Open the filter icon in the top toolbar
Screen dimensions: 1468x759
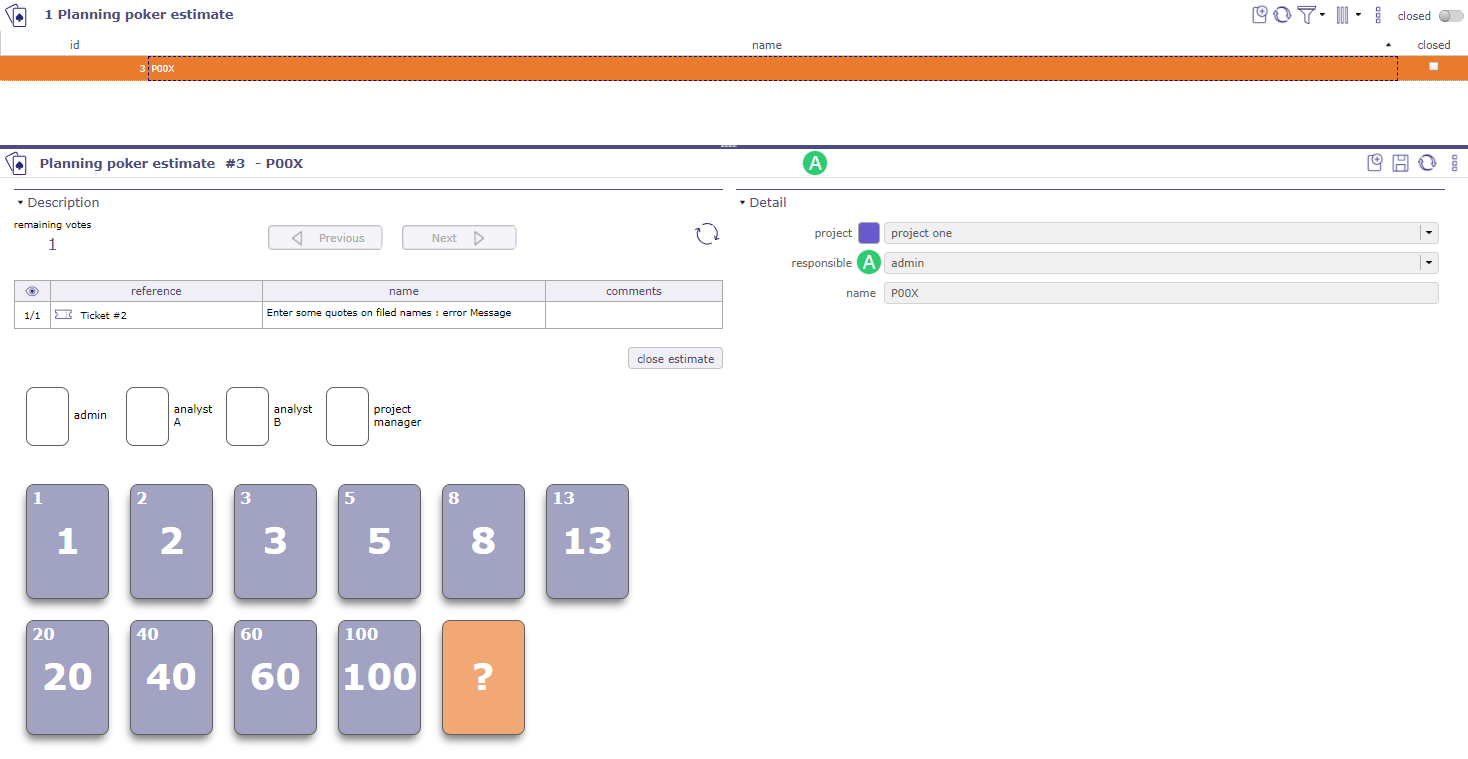1309,14
